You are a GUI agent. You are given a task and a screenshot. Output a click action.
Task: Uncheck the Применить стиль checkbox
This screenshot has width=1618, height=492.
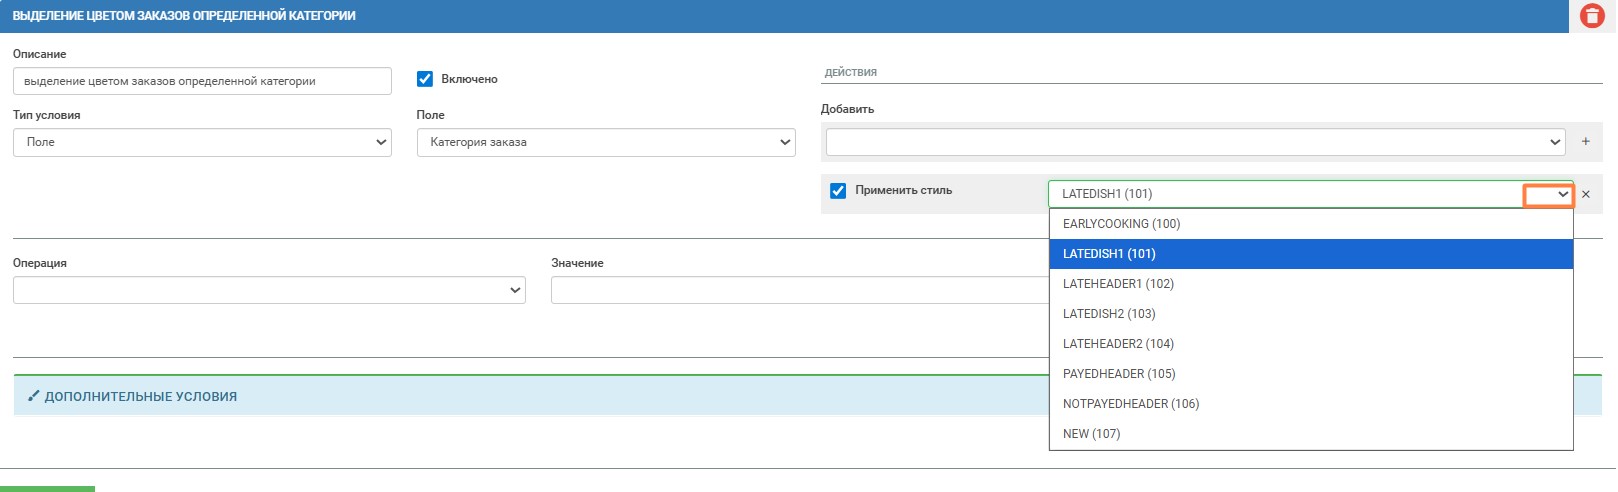click(x=838, y=191)
